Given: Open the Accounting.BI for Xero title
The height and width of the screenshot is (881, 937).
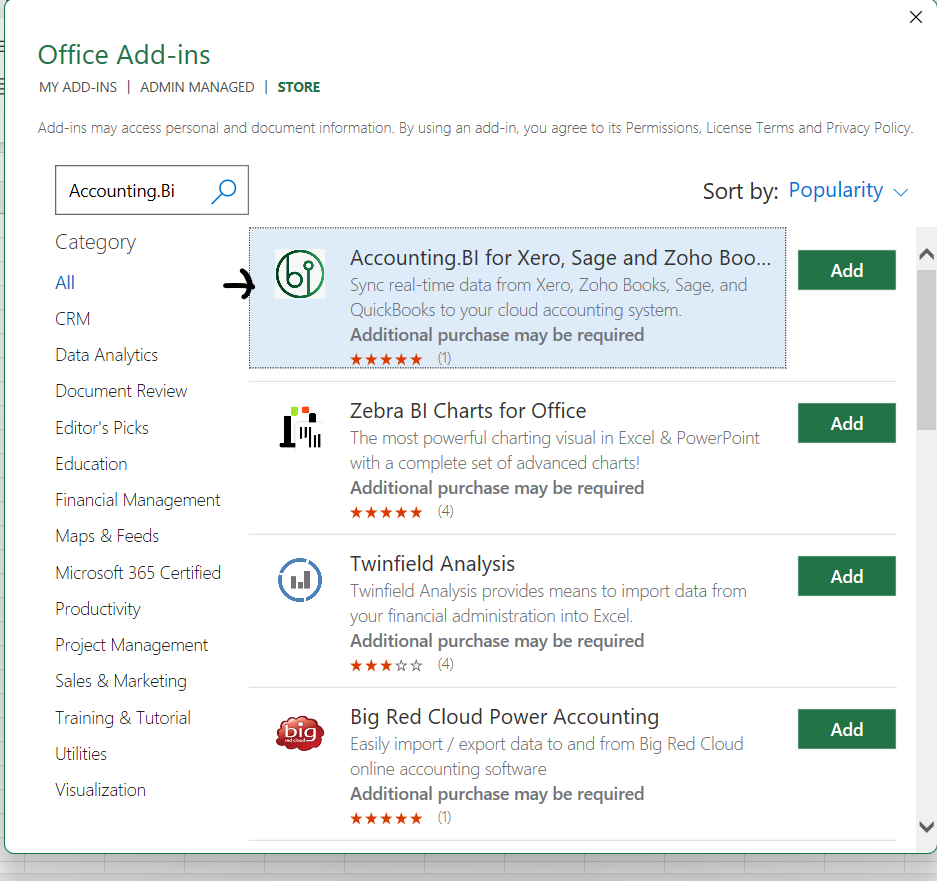Looking at the screenshot, I should click(x=561, y=258).
